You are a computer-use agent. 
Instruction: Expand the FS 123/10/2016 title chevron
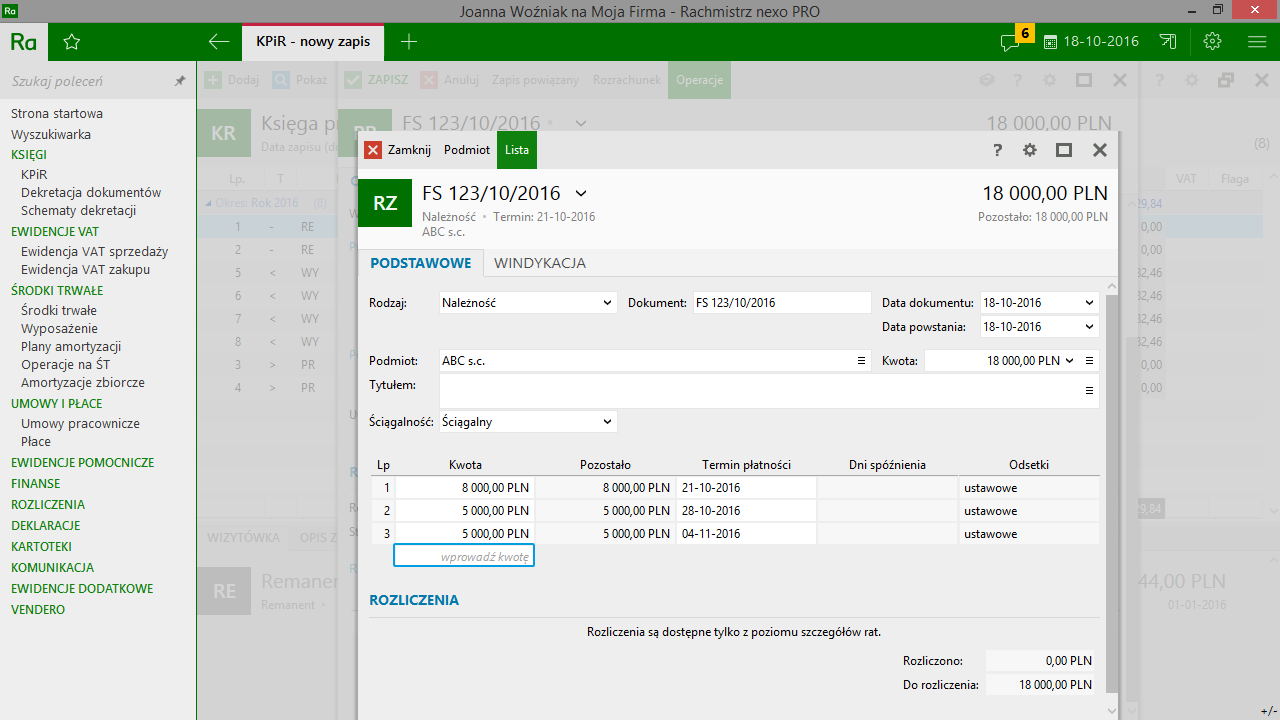point(581,193)
